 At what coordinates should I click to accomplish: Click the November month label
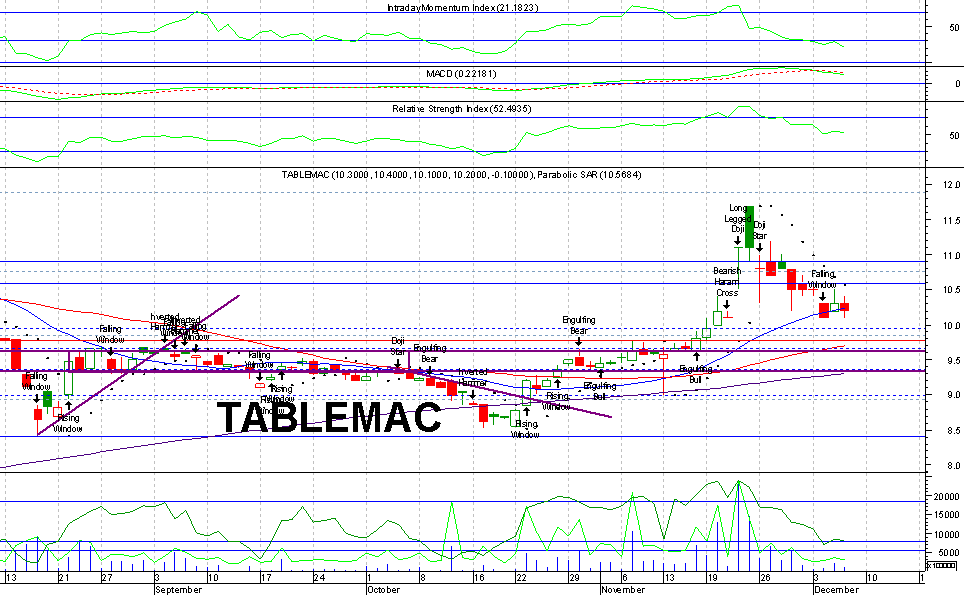[x=623, y=589]
